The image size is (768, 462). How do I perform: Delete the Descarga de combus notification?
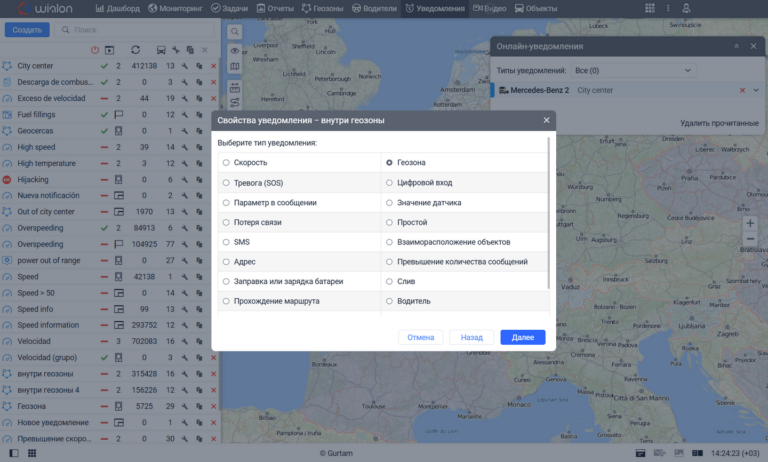click(x=213, y=82)
